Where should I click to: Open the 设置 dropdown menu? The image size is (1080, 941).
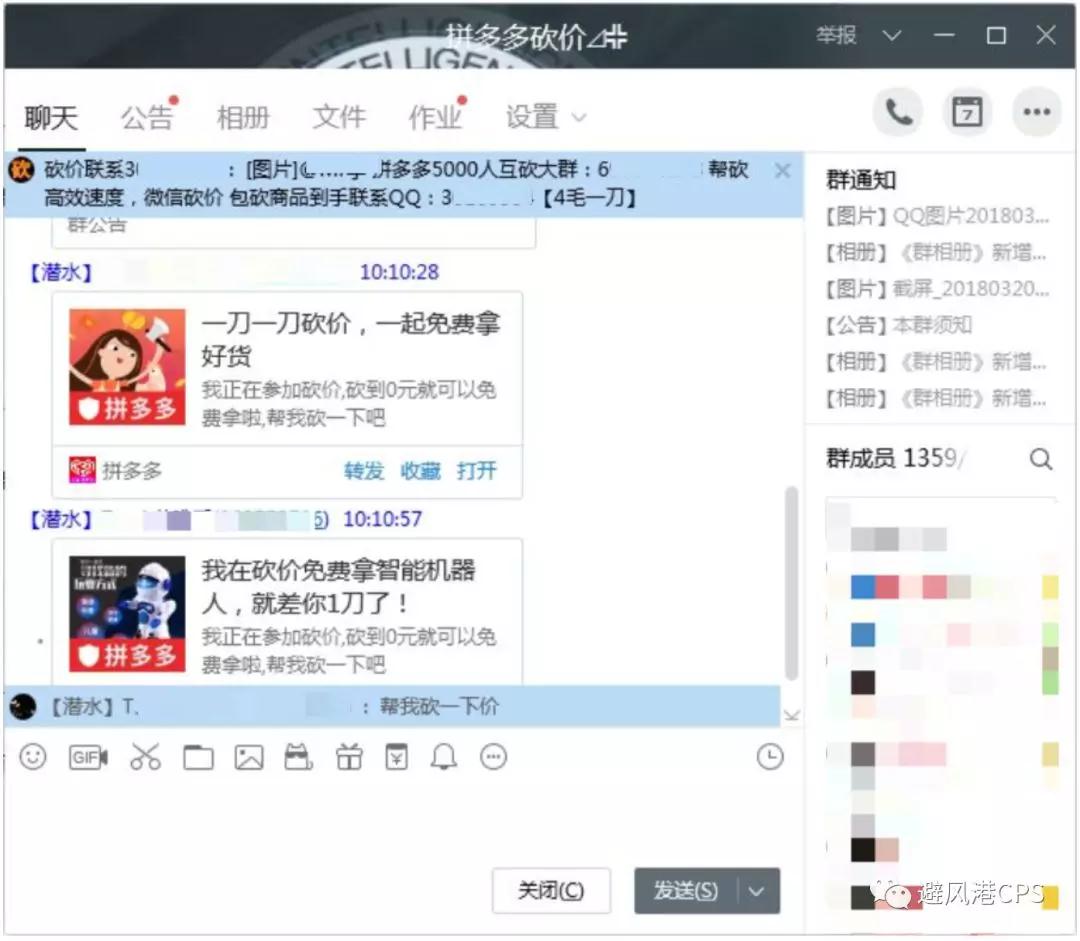(546, 117)
